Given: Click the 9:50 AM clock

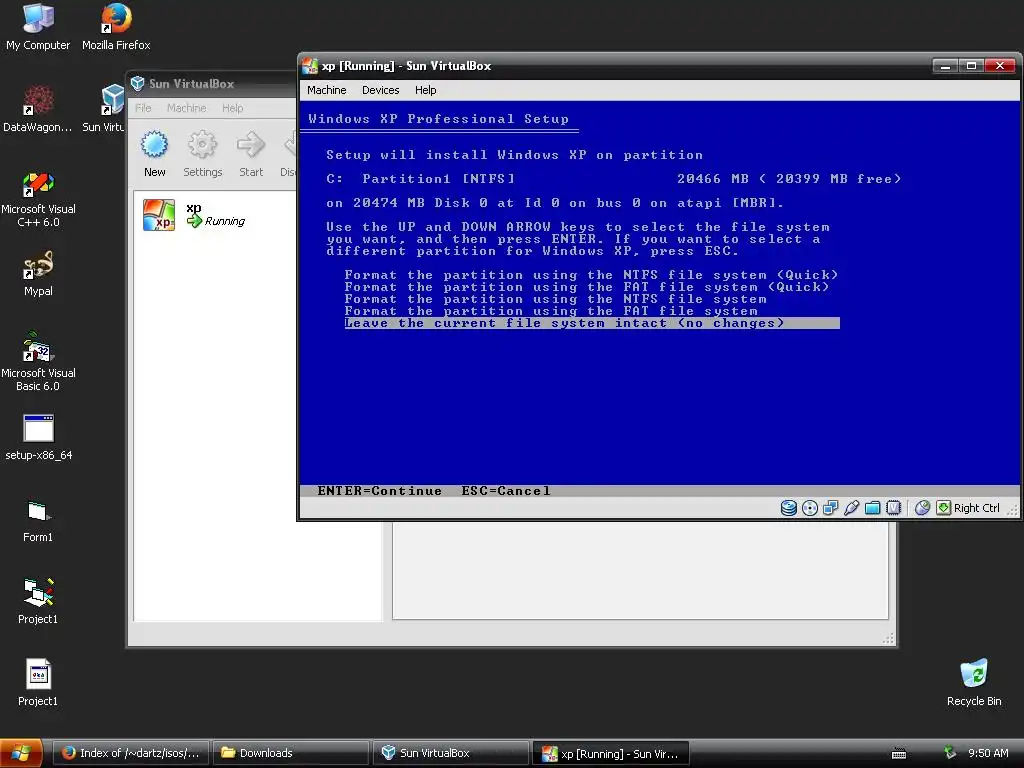Looking at the screenshot, I should click(x=988, y=753).
